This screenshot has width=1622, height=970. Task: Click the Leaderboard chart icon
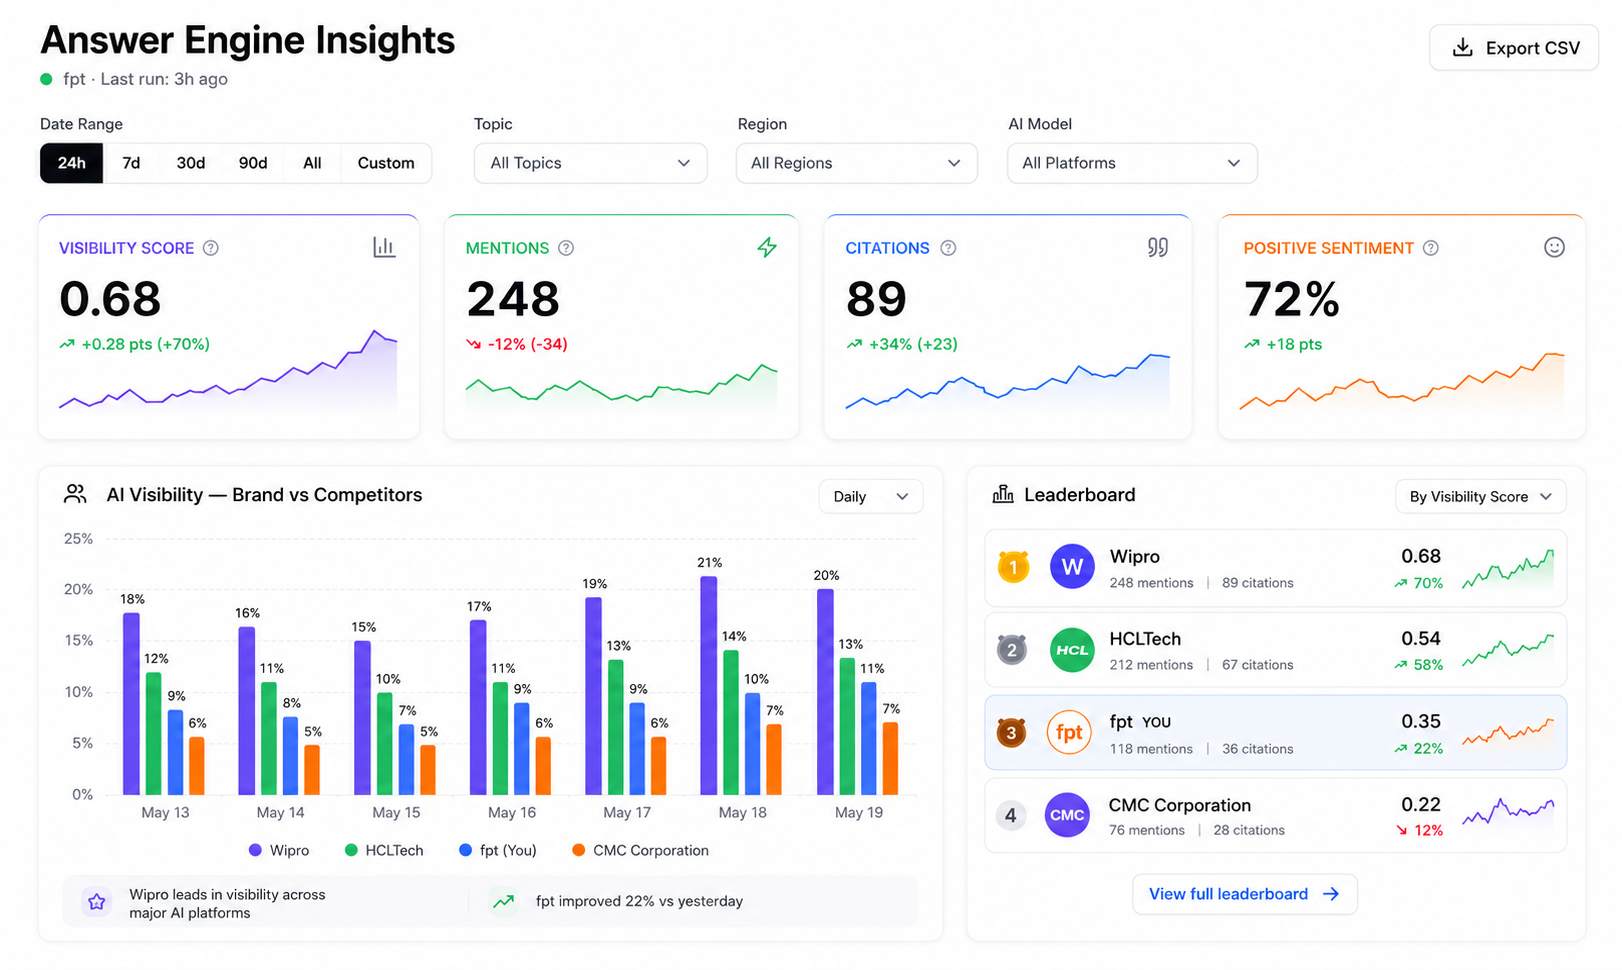pyautogui.click(x=1003, y=494)
